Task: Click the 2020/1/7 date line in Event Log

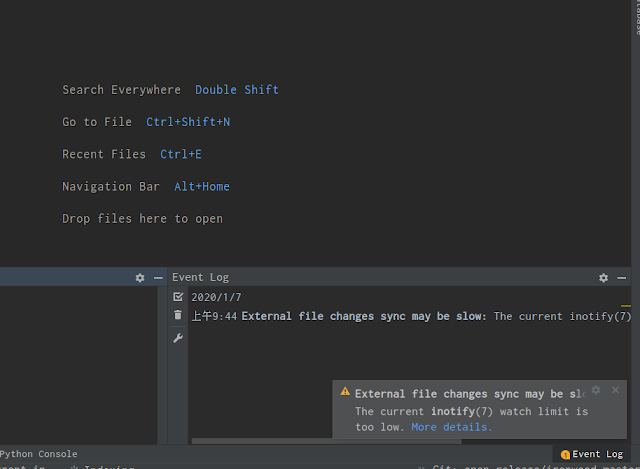Action: point(216,297)
